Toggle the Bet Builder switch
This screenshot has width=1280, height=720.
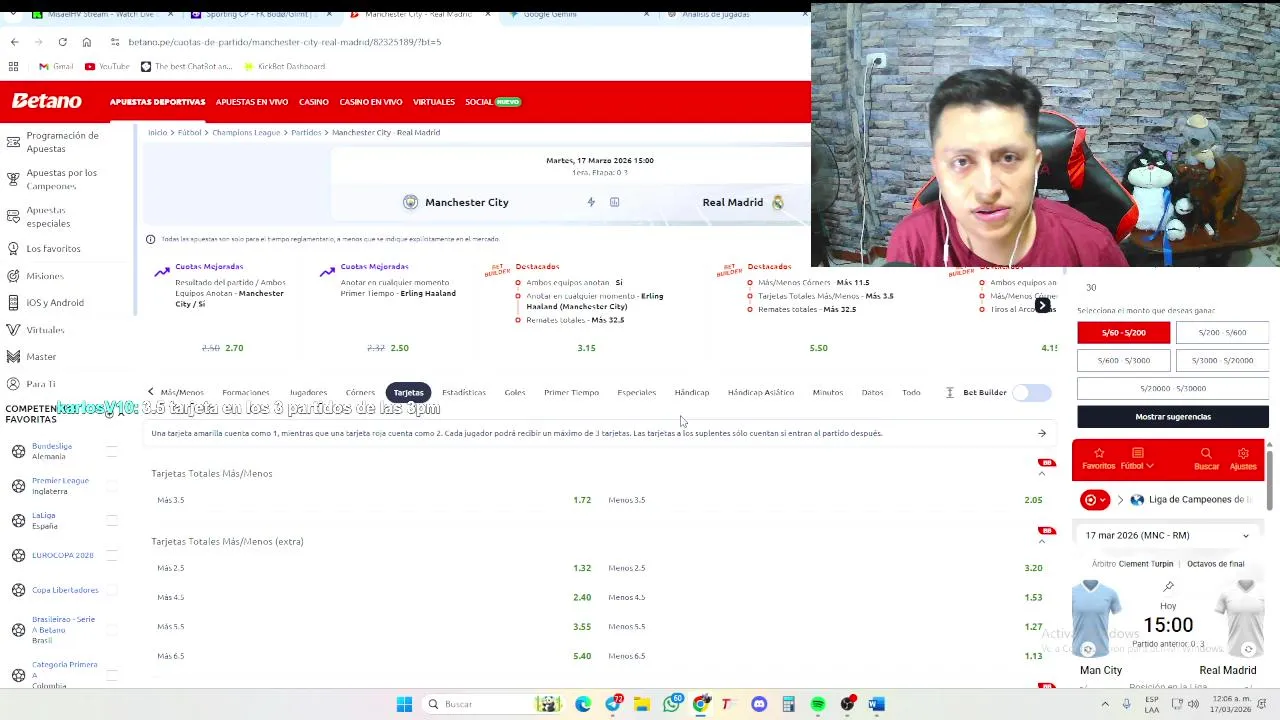pos(1031,393)
